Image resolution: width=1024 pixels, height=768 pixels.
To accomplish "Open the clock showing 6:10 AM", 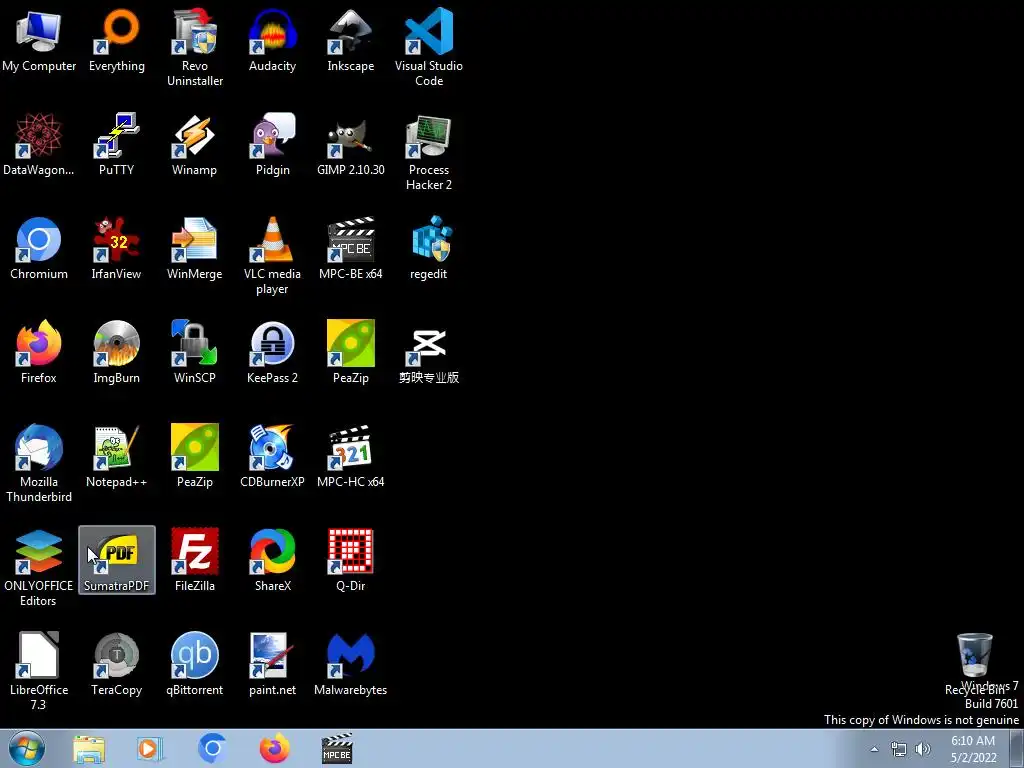I will coord(973,749).
